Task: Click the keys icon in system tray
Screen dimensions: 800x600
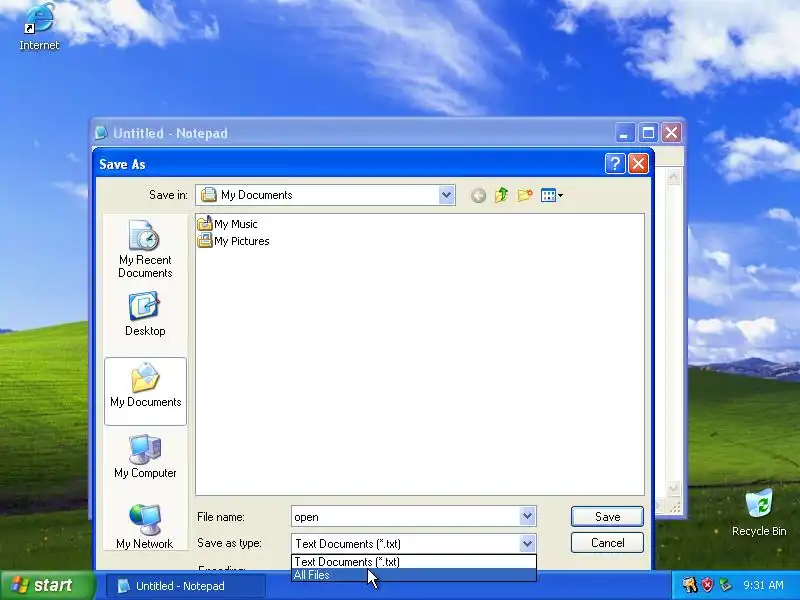Action: [690, 585]
